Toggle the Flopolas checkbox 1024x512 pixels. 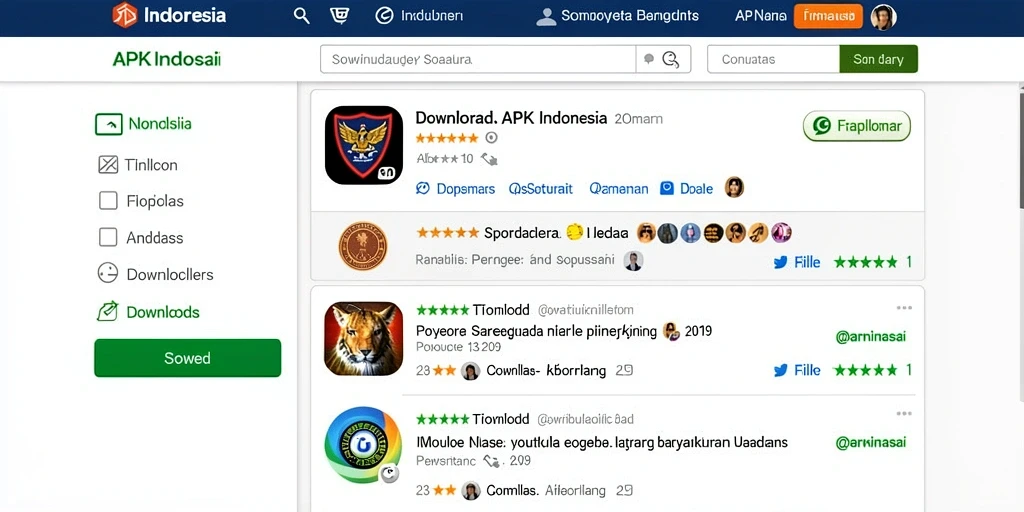pos(108,200)
